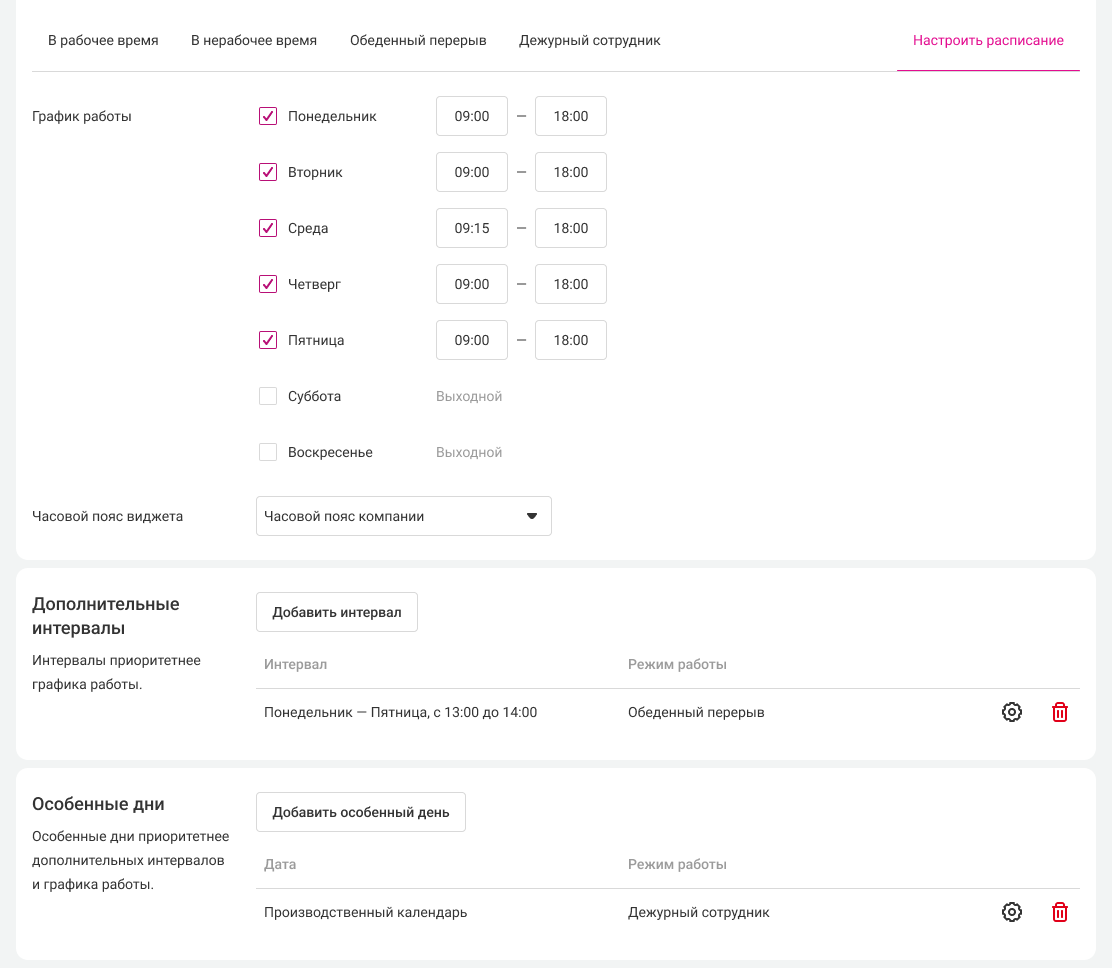Click Monday end time field 18:00
1112x968 pixels.
click(571, 116)
